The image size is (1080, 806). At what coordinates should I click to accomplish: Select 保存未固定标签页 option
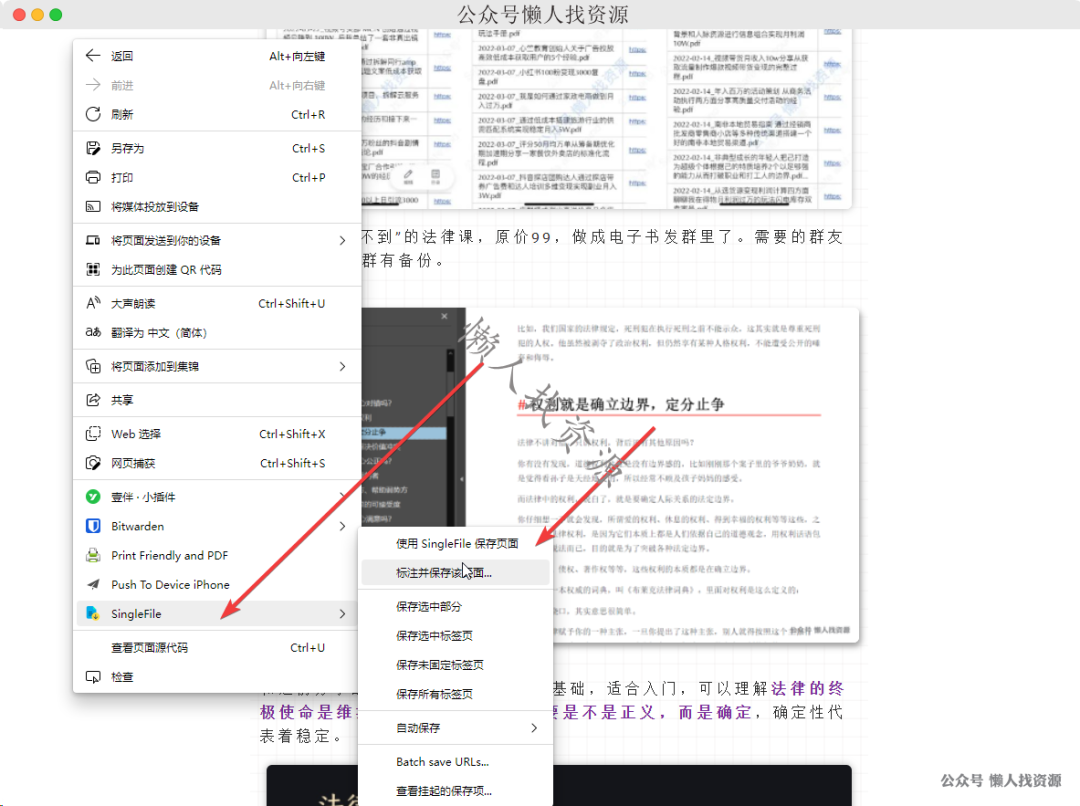click(x=455, y=665)
